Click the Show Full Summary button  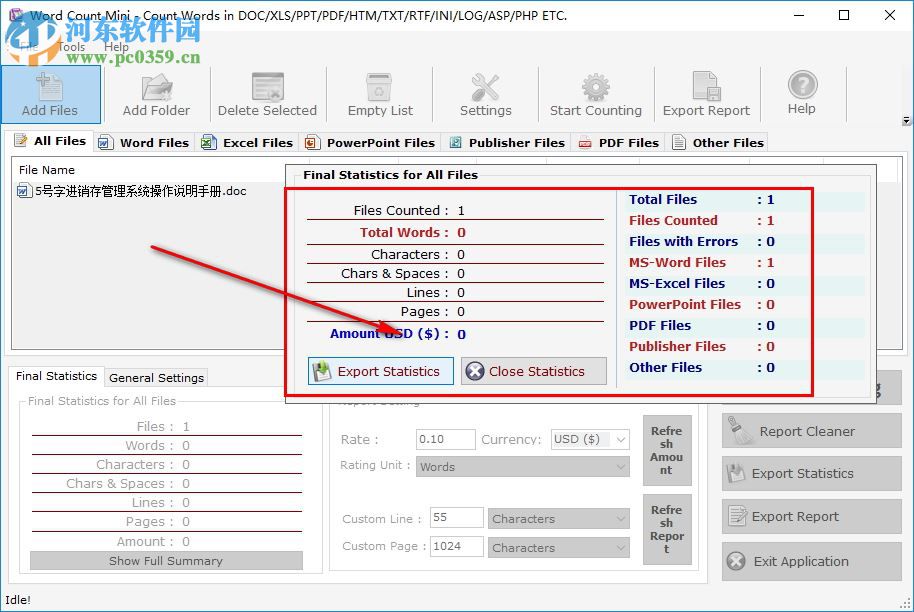166,561
